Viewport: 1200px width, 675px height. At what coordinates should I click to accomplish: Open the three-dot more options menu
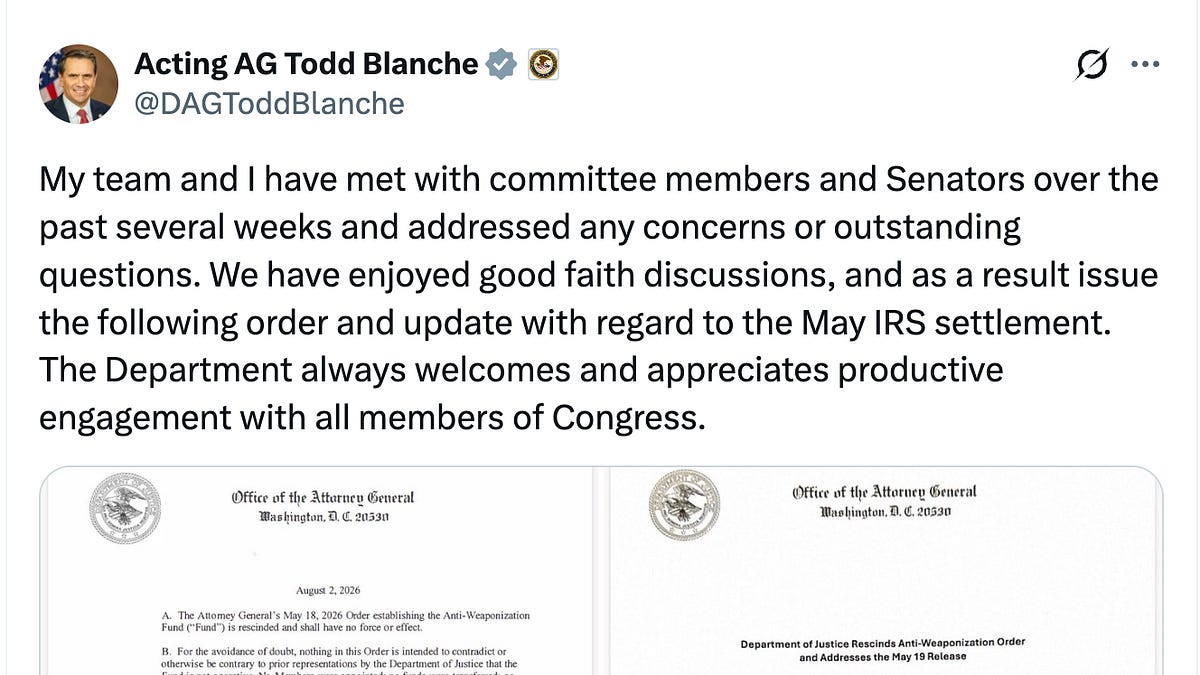(x=1144, y=64)
